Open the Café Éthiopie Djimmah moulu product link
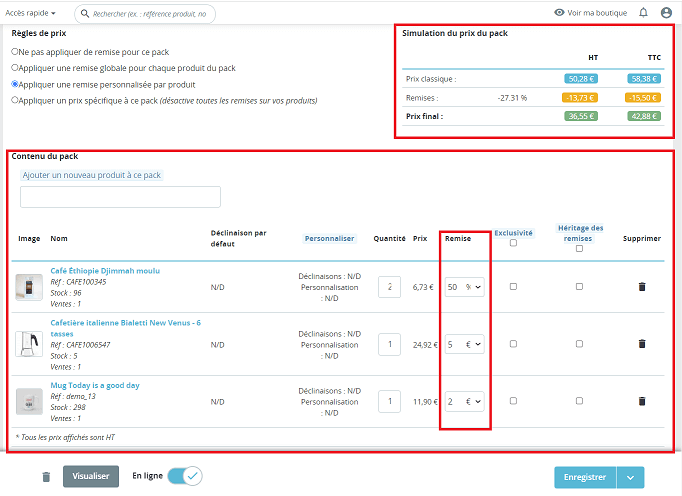Image resolution: width=682 pixels, height=496 pixels. point(105,270)
